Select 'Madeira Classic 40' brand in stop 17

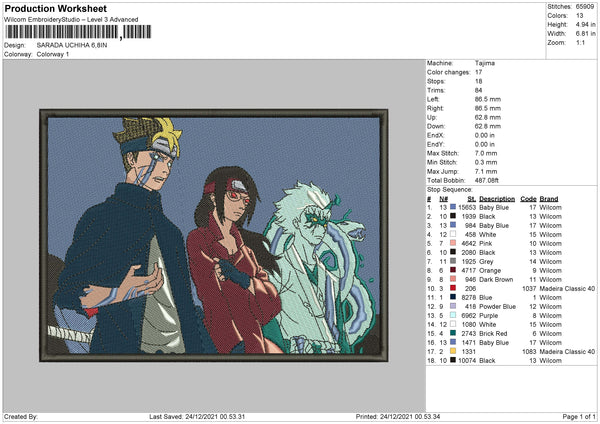click(x=567, y=351)
